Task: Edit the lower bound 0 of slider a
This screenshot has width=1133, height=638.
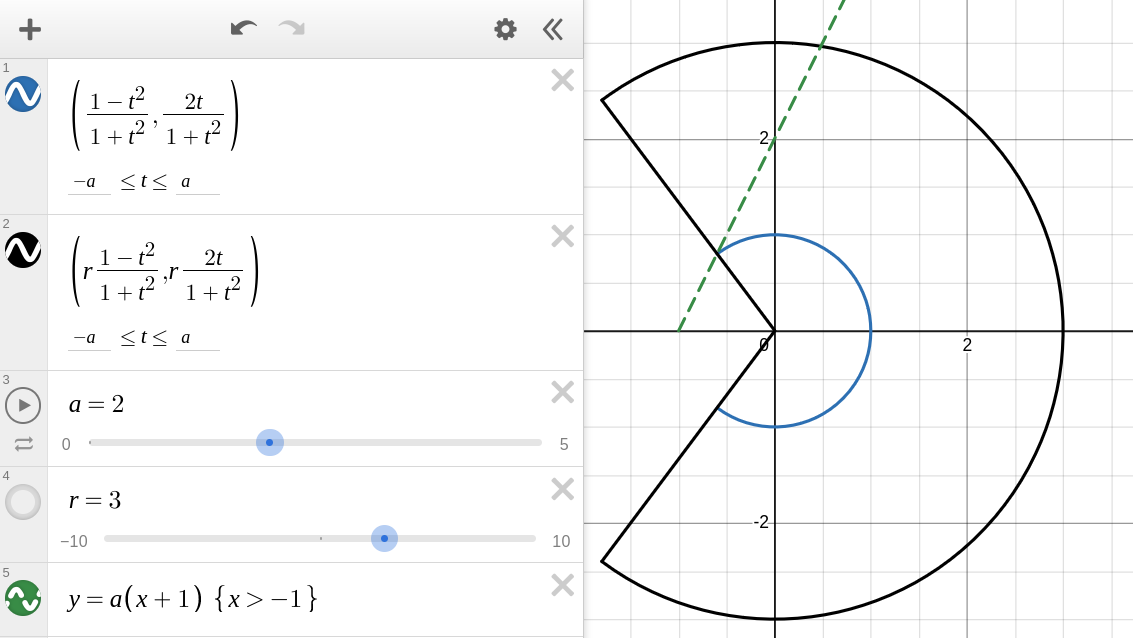Action: coord(66,444)
